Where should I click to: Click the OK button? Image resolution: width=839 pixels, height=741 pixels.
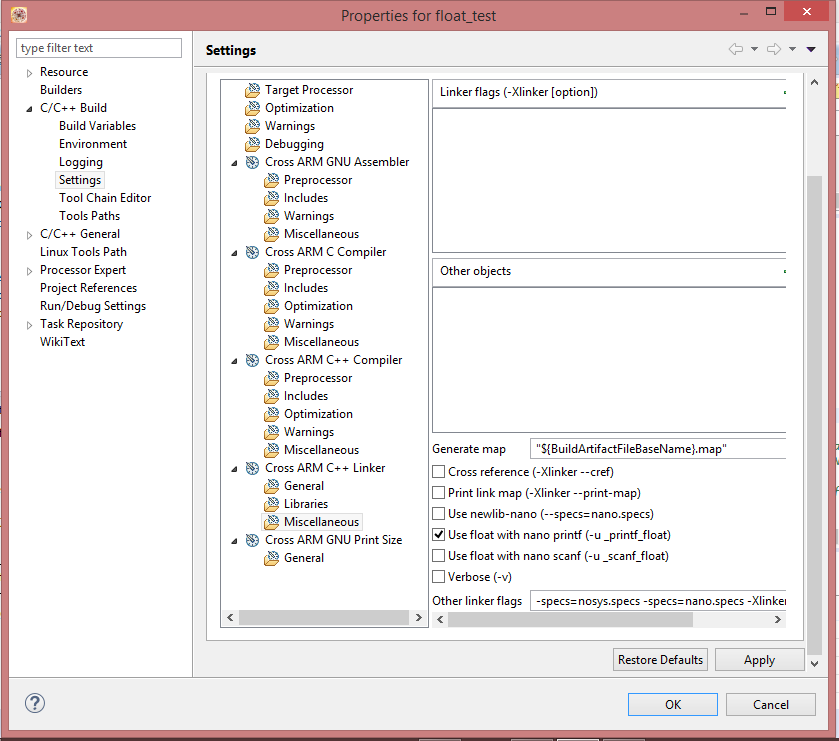click(673, 705)
